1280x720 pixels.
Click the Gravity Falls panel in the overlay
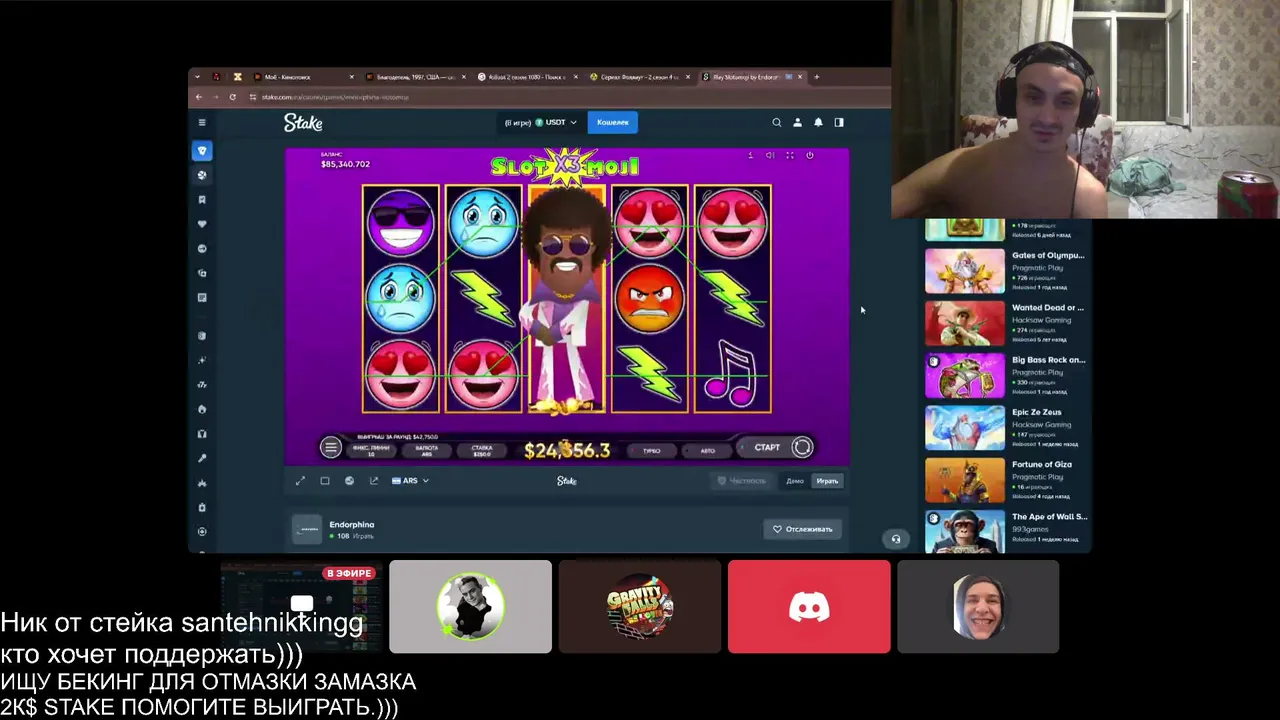coord(640,607)
